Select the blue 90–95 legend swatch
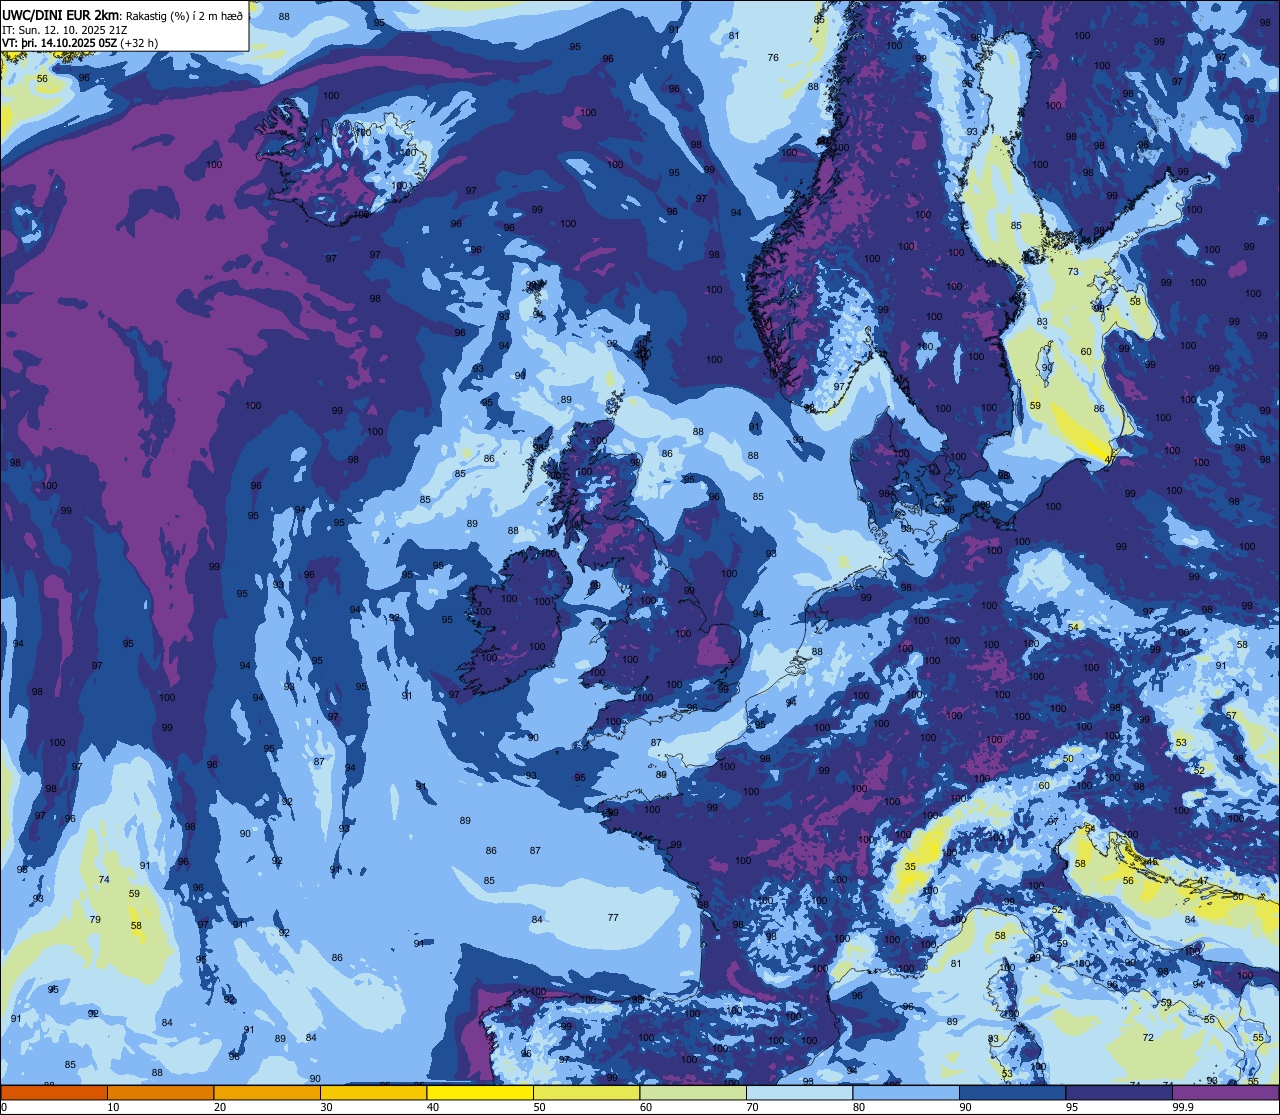The height and width of the screenshot is (1115, 1280). click(x=1012, y=1092)
